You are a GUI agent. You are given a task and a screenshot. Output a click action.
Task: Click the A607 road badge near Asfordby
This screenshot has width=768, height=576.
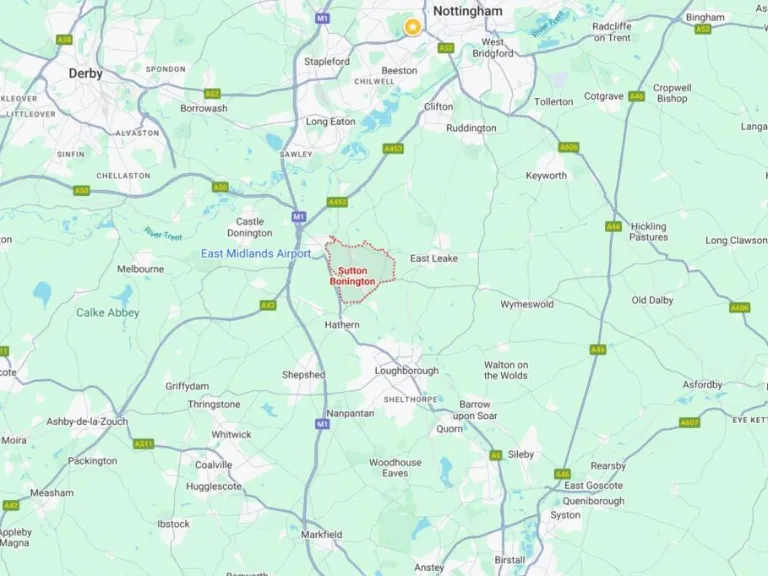(690, 422)
